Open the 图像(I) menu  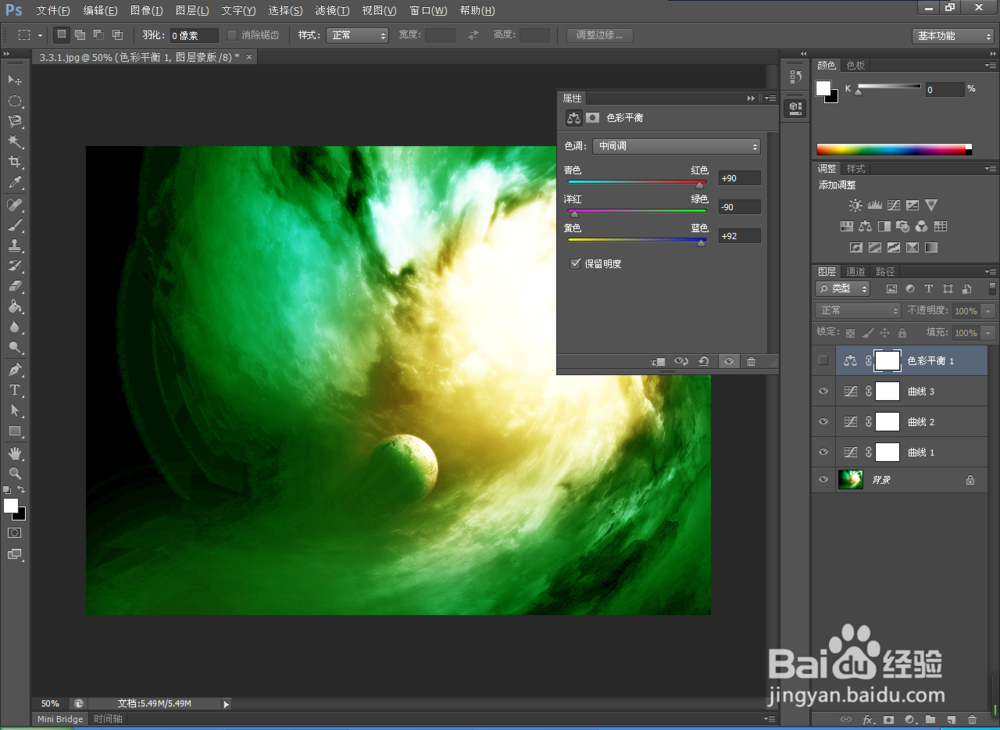coord(146,11)
